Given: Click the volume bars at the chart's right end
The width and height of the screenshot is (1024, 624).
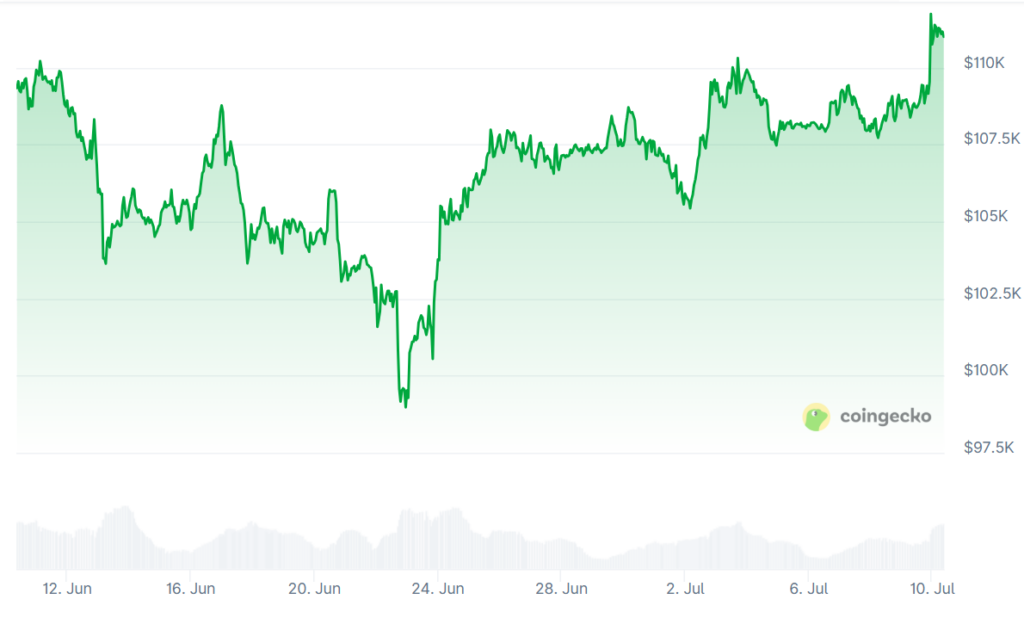Looking at the screenshot, I should click(938, 546).
